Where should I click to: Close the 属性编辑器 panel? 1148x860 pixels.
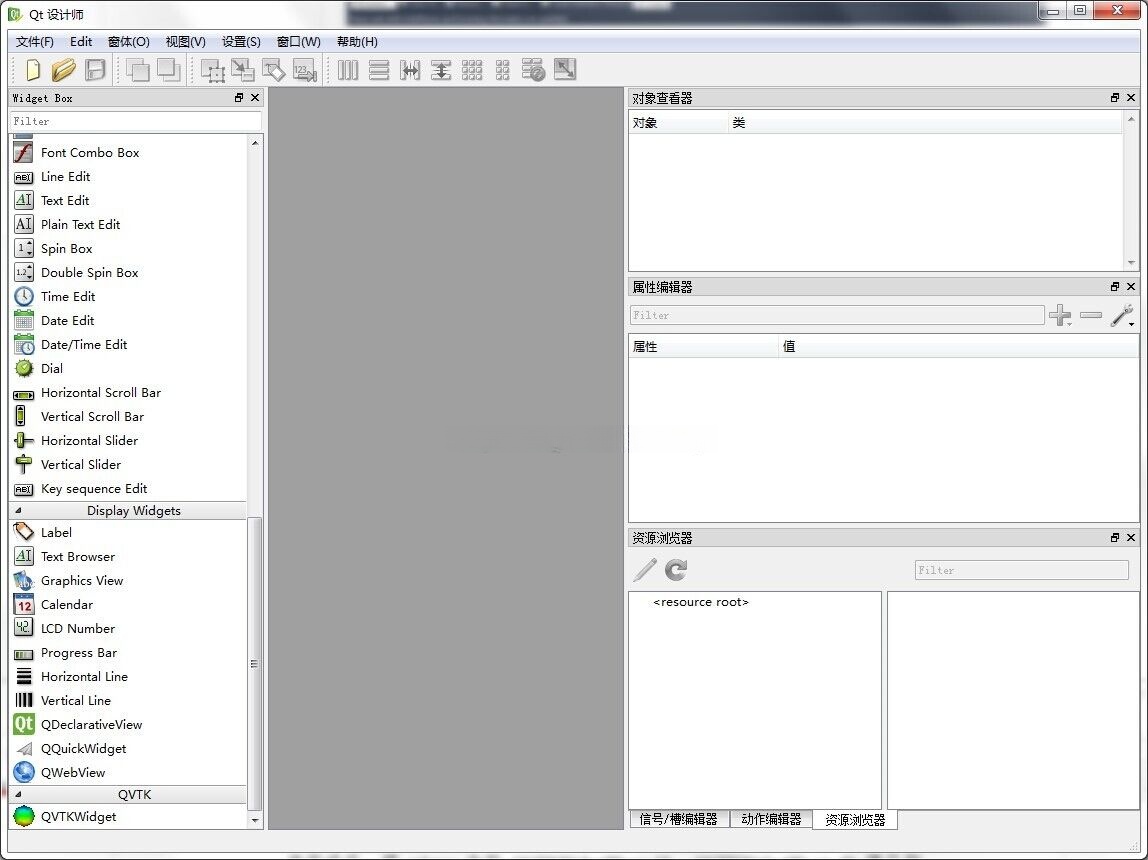1131,286
